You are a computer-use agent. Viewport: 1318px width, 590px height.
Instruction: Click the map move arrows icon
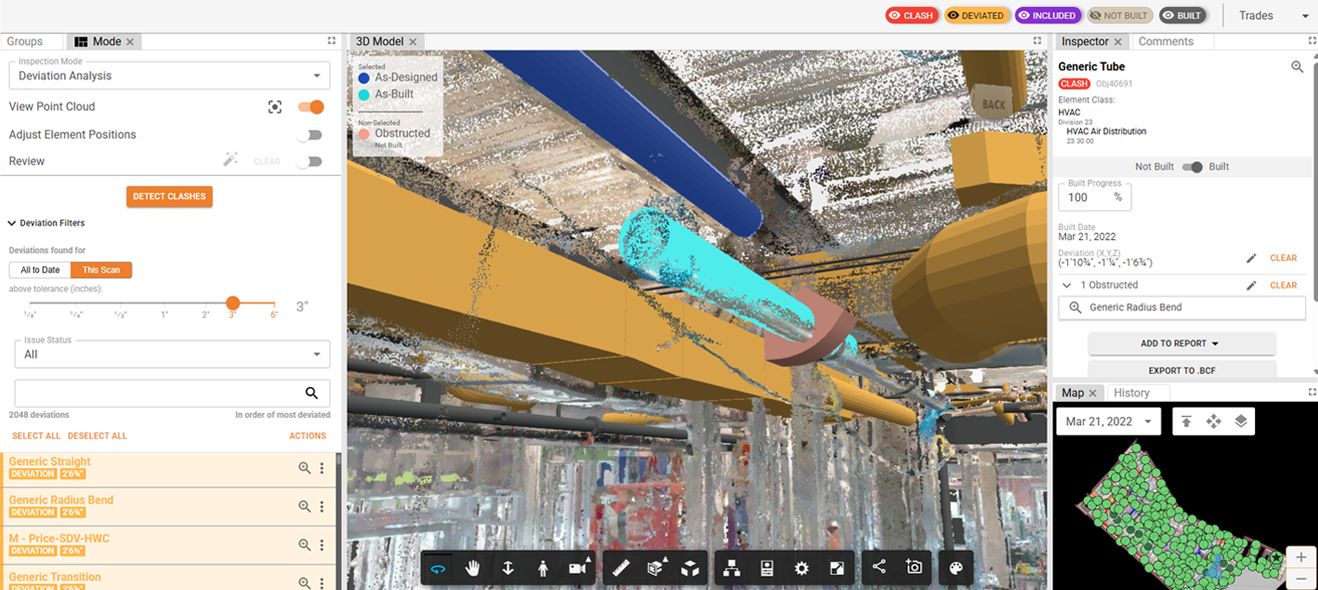1214,421
